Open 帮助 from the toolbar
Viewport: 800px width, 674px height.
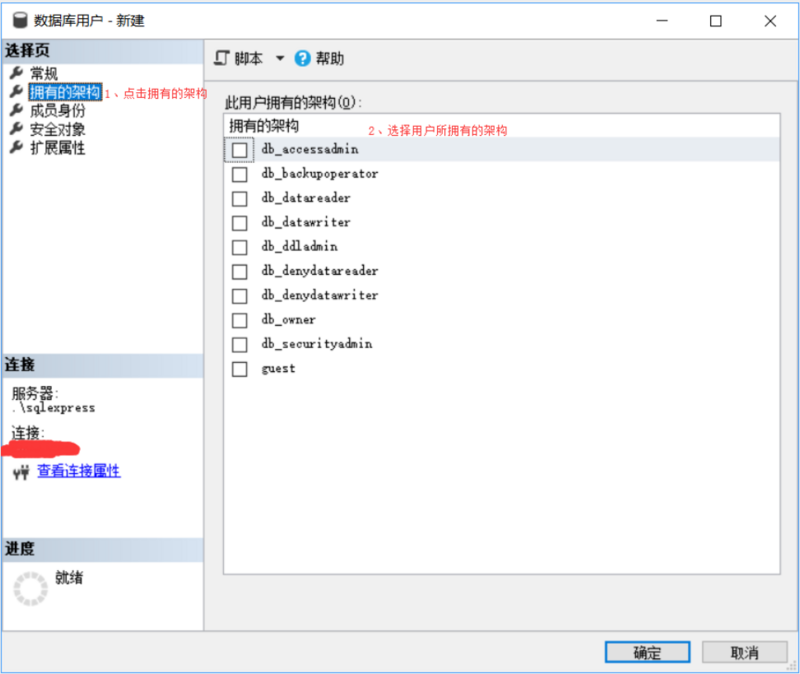tap(319, 58)
